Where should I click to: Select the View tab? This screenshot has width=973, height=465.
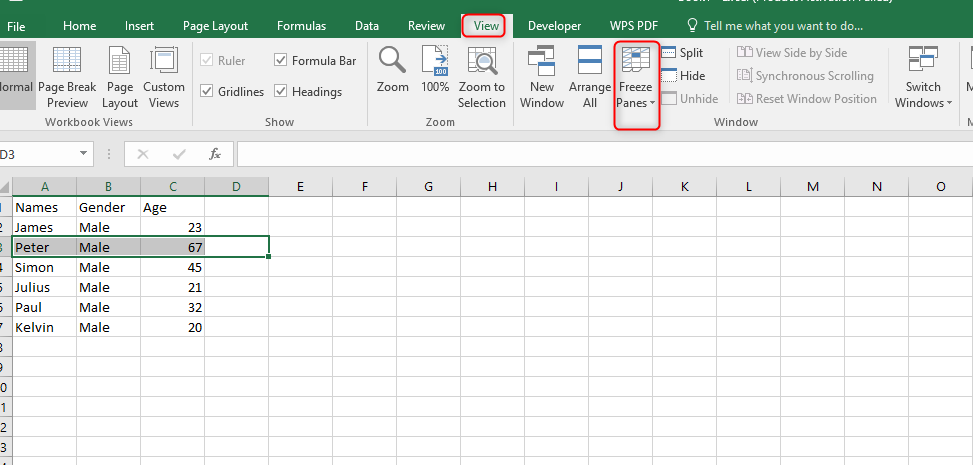click(486, 26)
